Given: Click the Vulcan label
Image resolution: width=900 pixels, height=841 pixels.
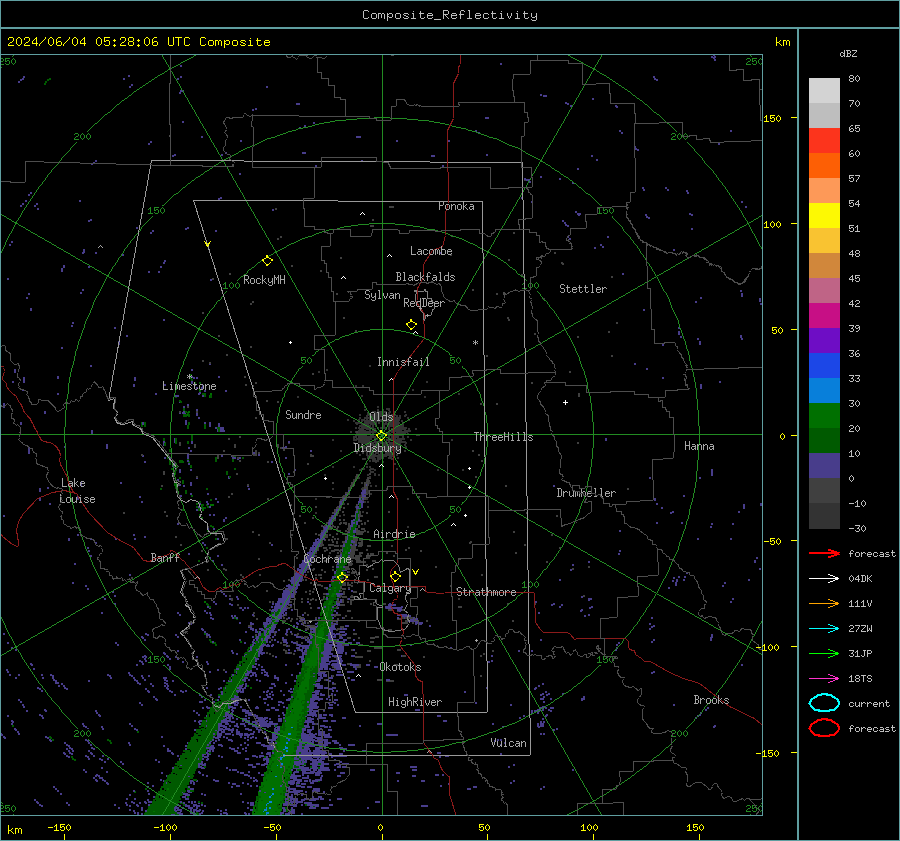Looking at the screenshot, I should point(508,743).
